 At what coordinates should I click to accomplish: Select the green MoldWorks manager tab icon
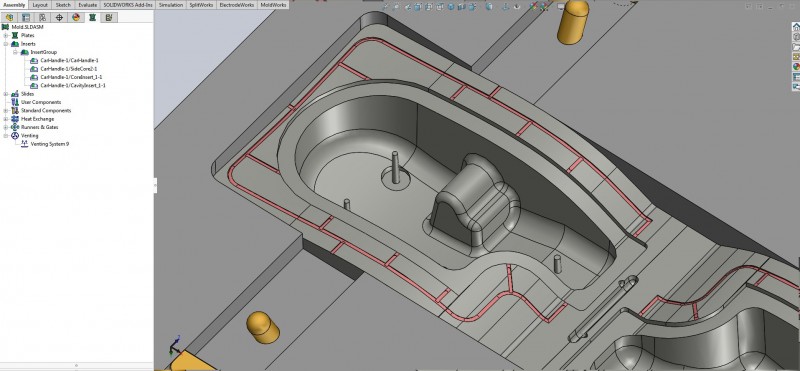(x=92, y=17)
